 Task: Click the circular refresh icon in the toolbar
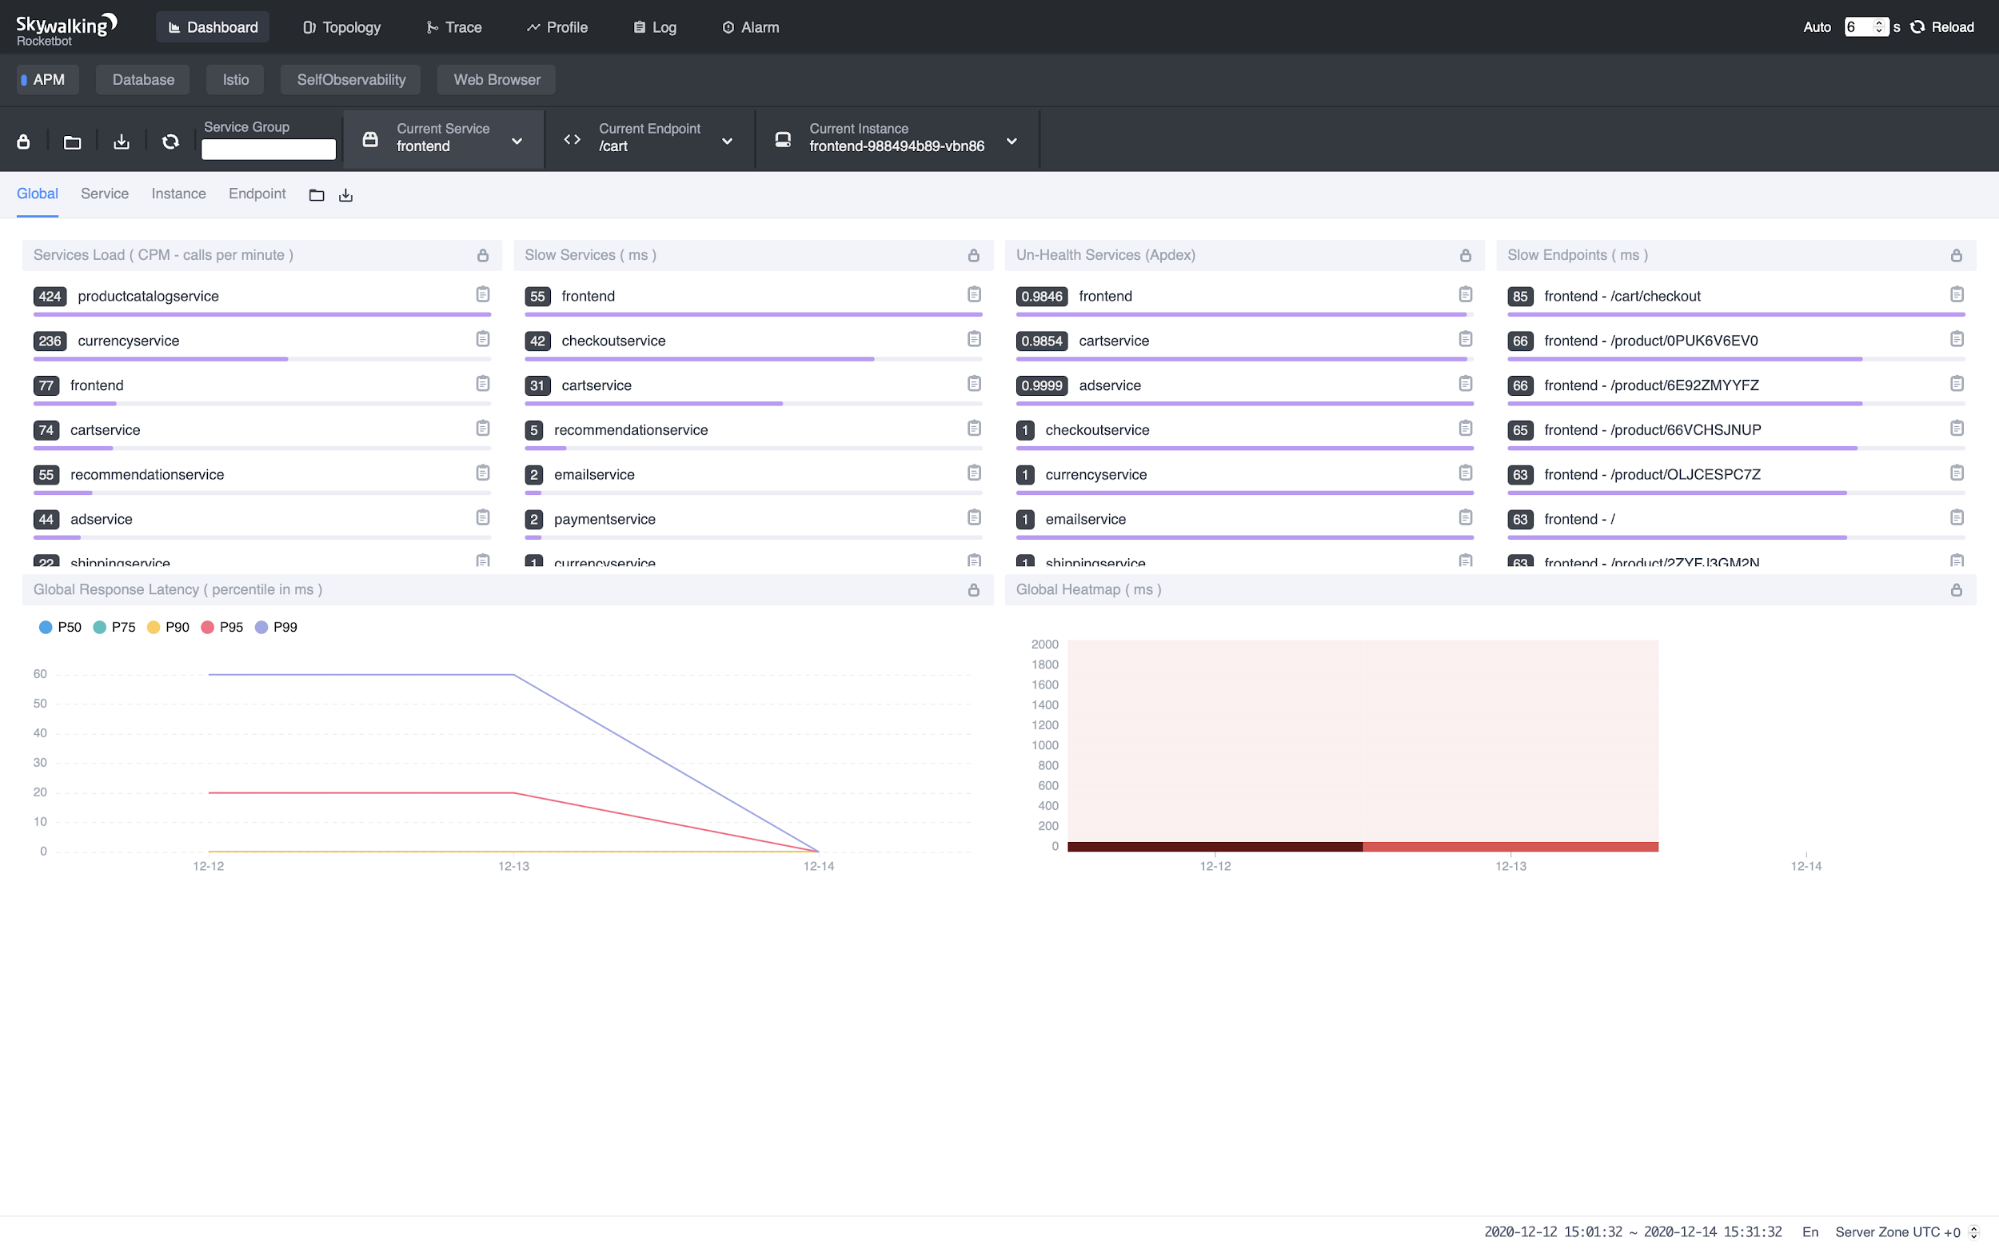point(170,142)
